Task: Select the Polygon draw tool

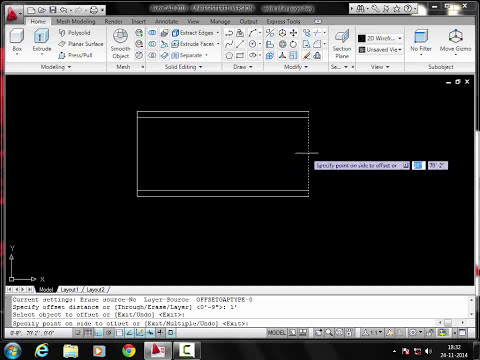Action: (229, 55)
